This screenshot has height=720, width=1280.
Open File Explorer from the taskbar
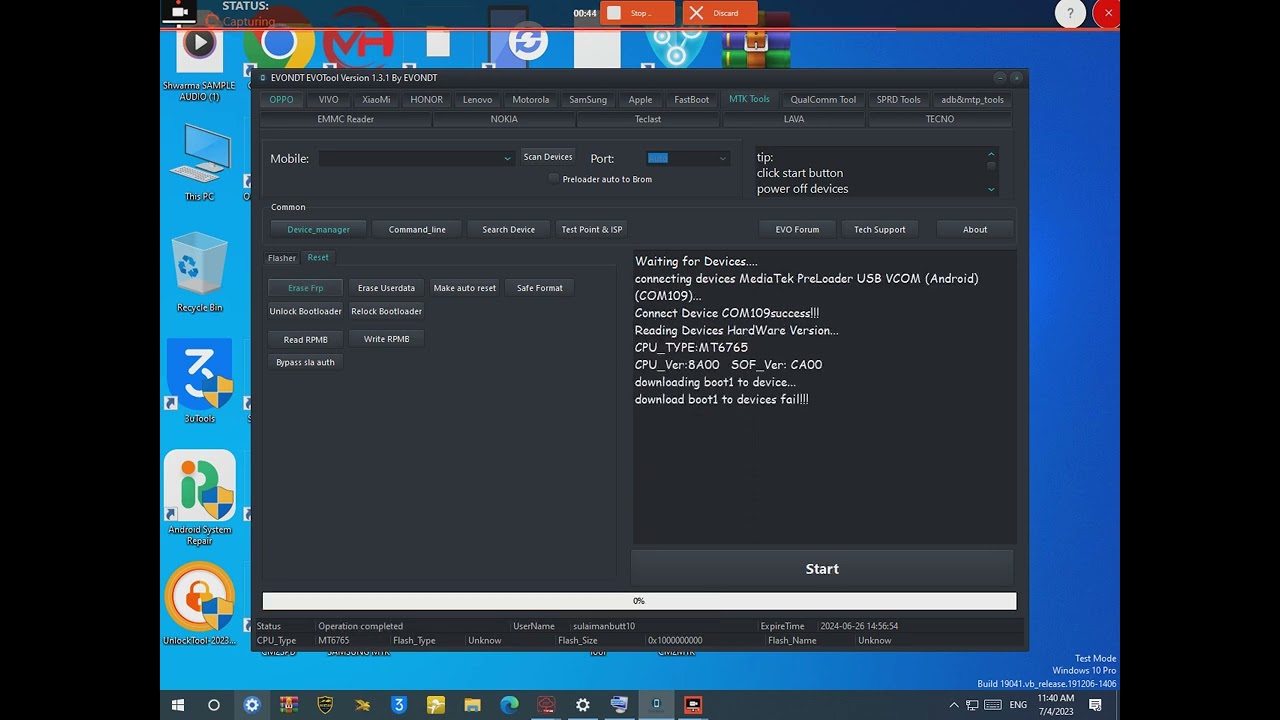[472, 705]
